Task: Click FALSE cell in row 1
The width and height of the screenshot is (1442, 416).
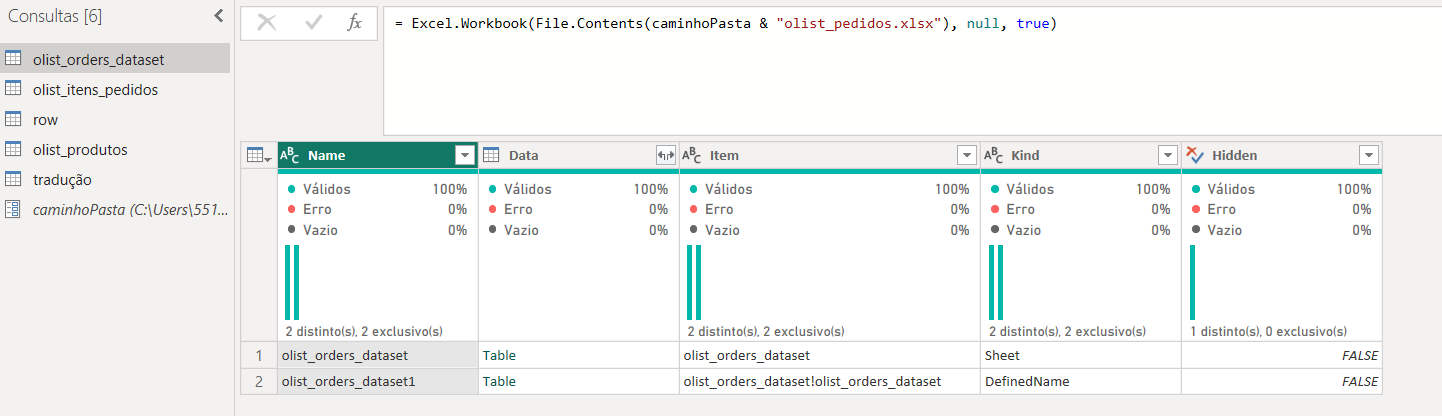Action: point(1282,355)
